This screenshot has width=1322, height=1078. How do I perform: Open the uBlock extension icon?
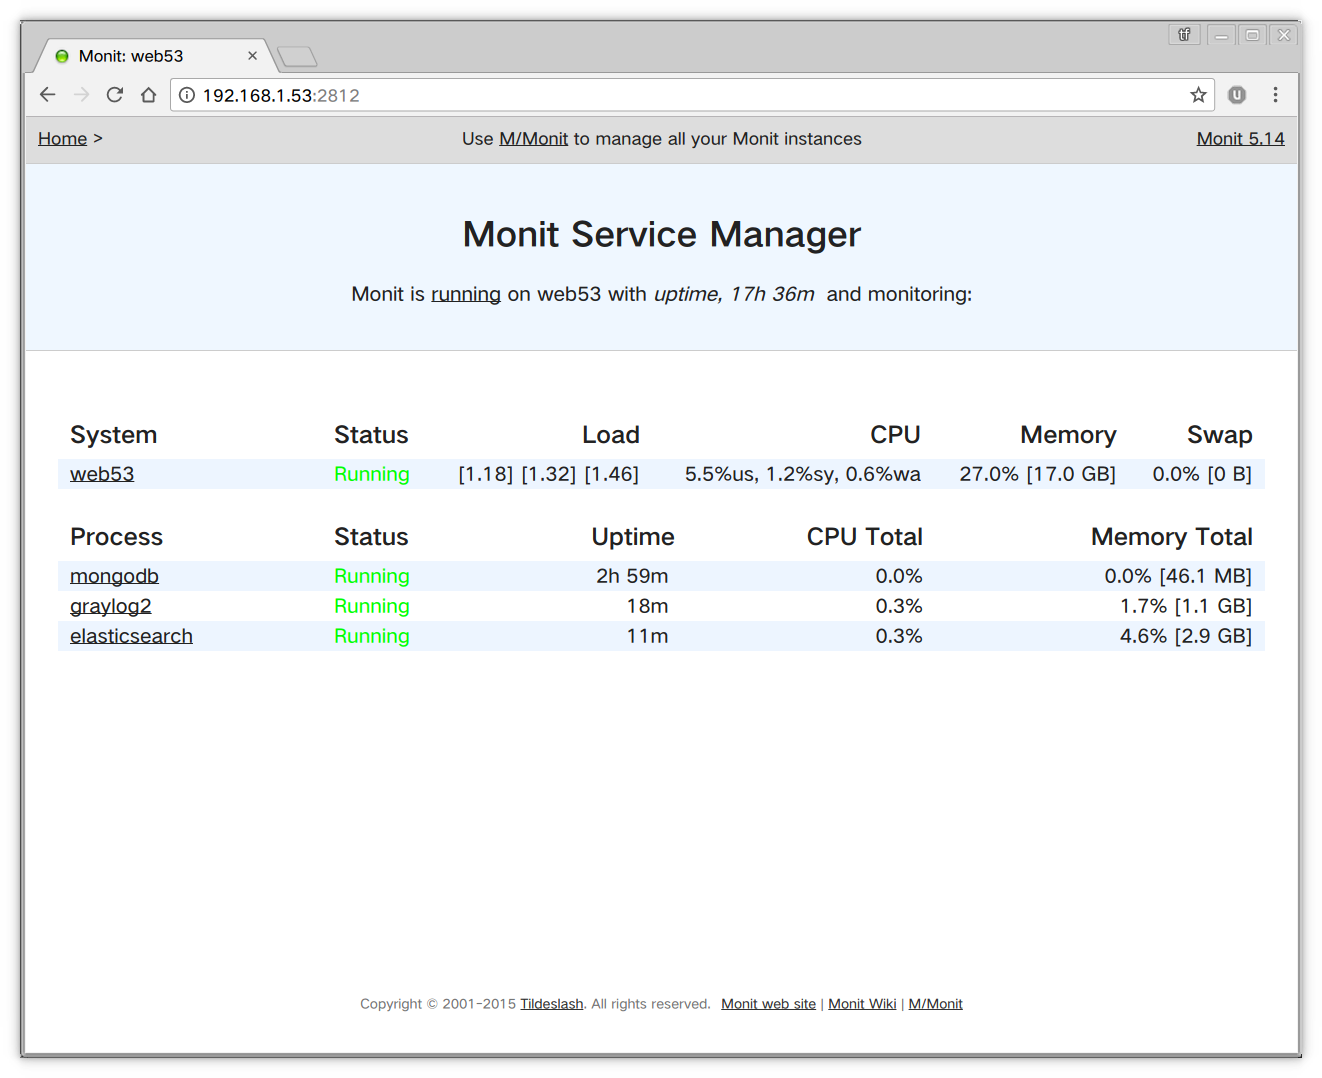pos(1236,94)
